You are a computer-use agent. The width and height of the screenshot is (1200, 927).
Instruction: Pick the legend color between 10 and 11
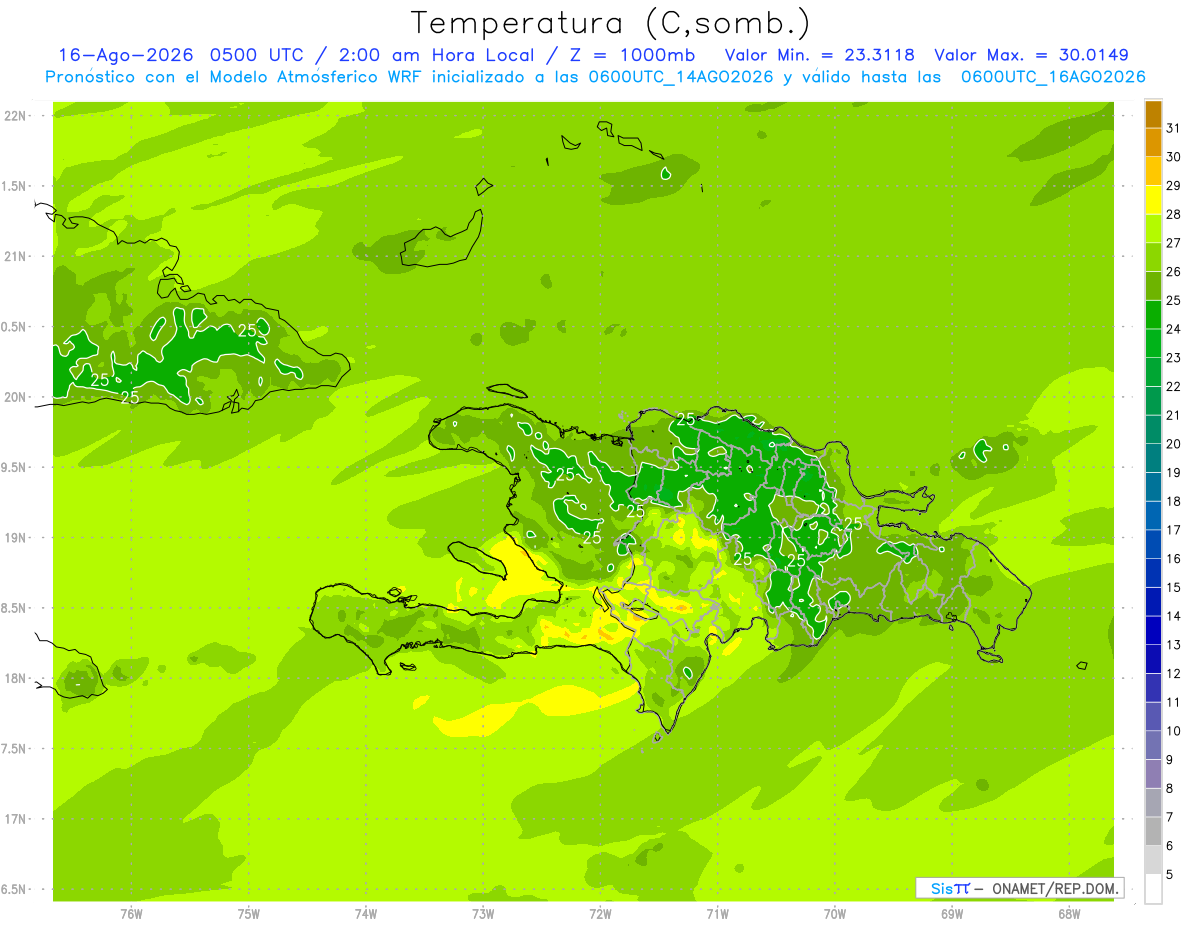click(1153, 716)
